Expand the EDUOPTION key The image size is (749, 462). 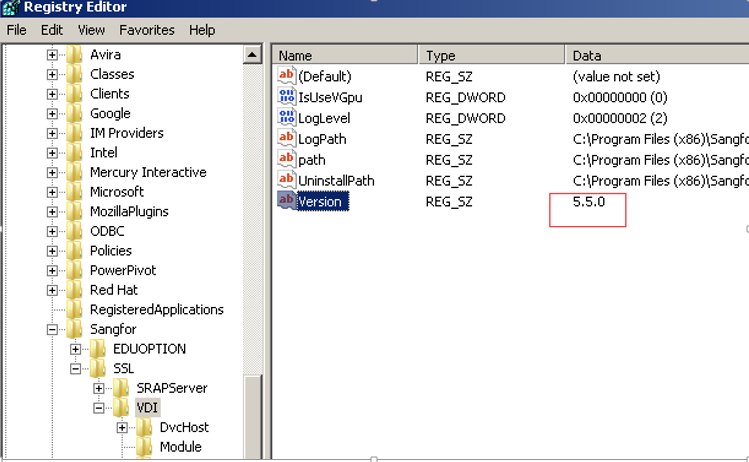click(x=75, y=349)
